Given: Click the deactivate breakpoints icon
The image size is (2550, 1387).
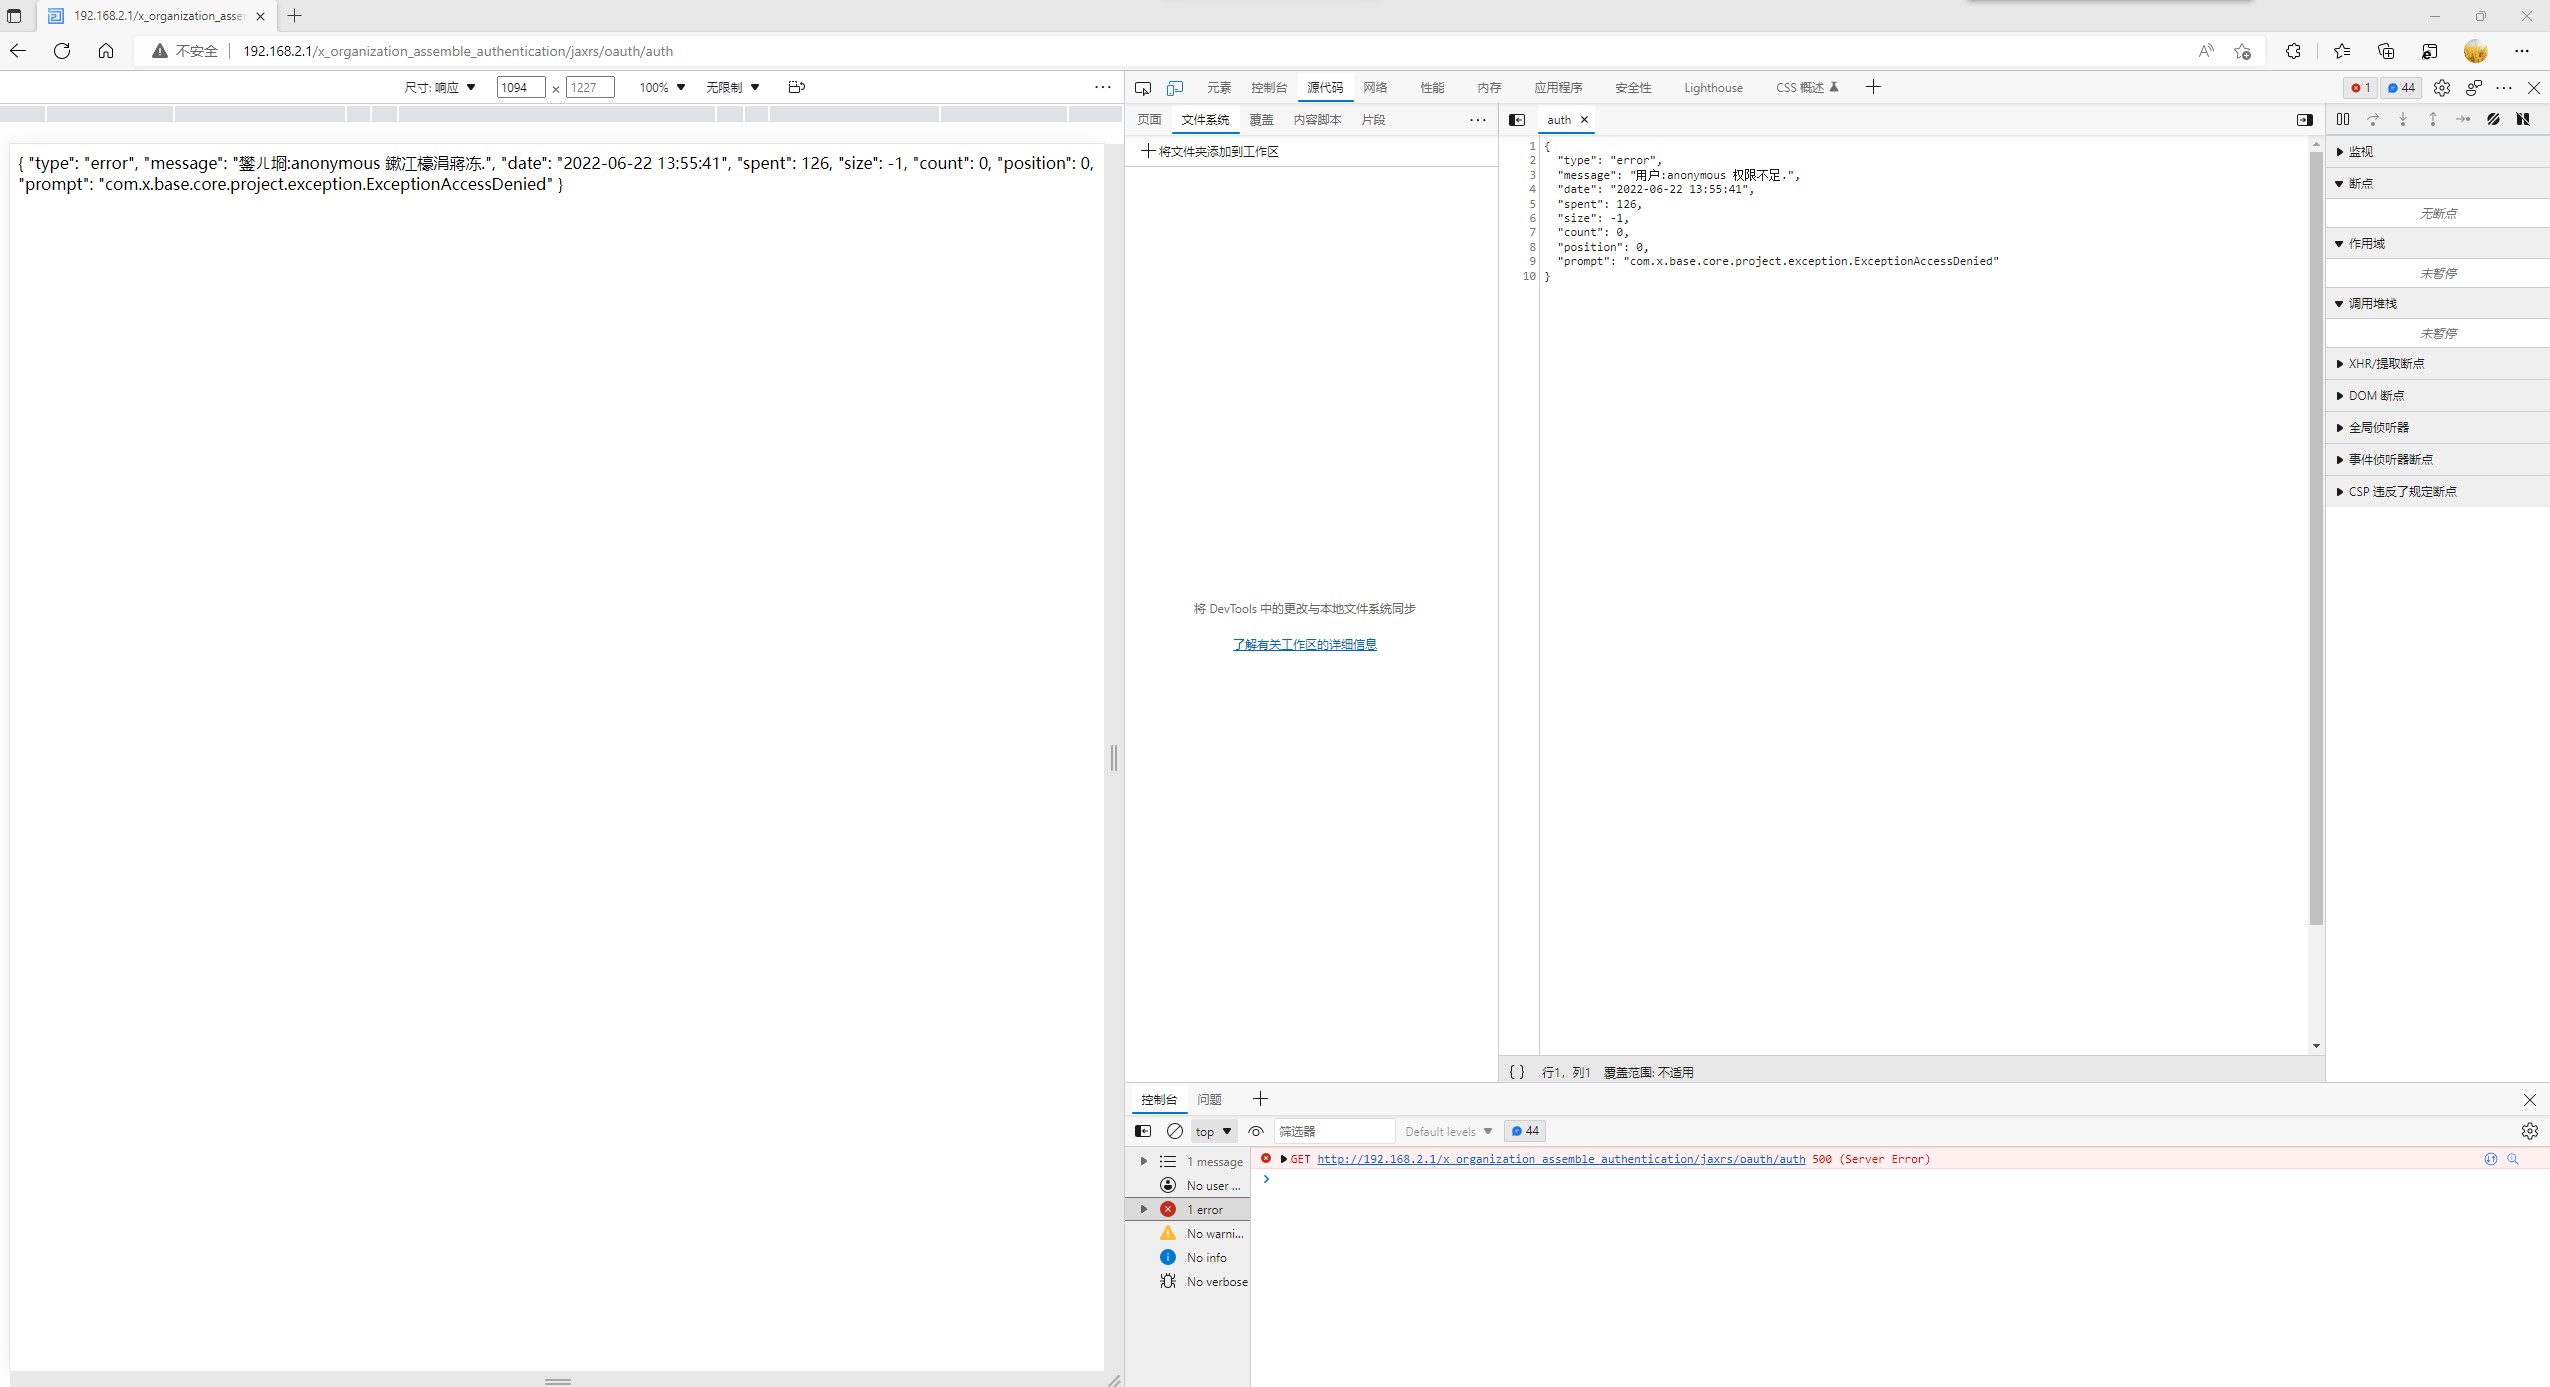Looking at the screenshot, I should click(x=2493, y=119).
